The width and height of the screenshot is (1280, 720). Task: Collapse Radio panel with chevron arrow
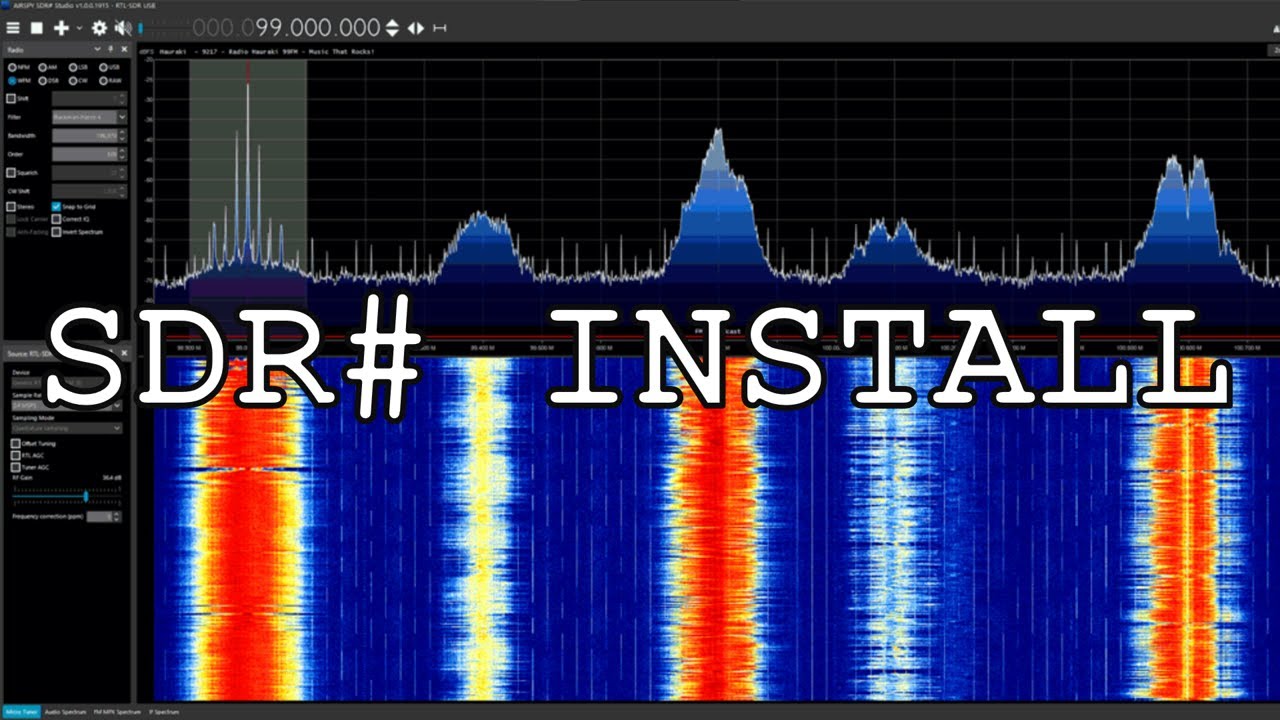[97, 49]
